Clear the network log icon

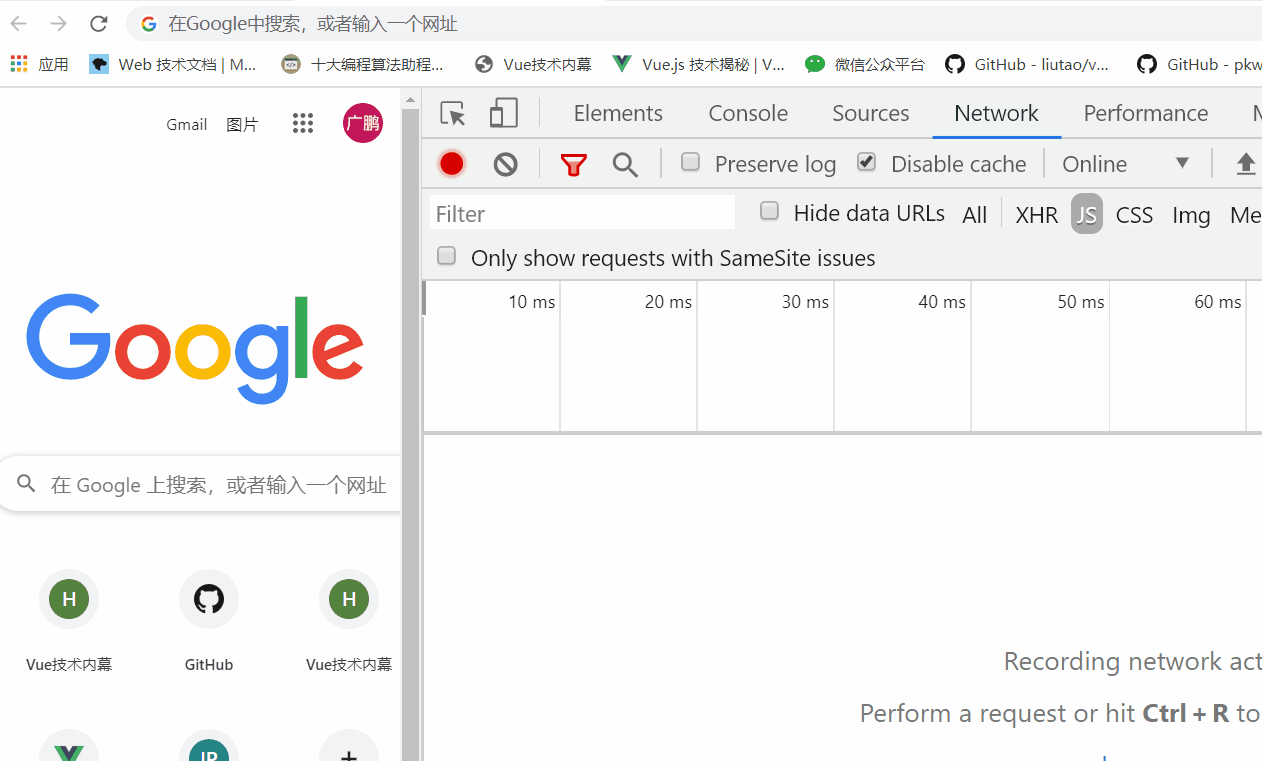(505, 164)
